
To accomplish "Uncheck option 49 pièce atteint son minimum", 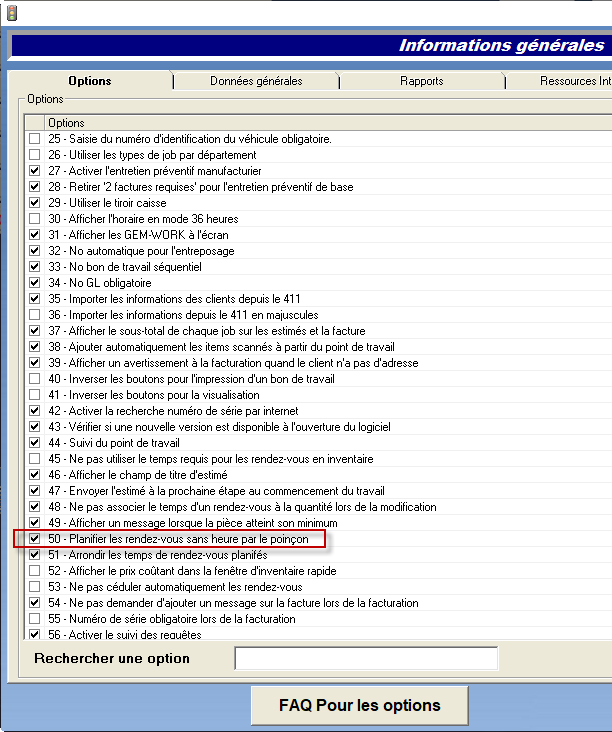I will click(x=35, y=522).
